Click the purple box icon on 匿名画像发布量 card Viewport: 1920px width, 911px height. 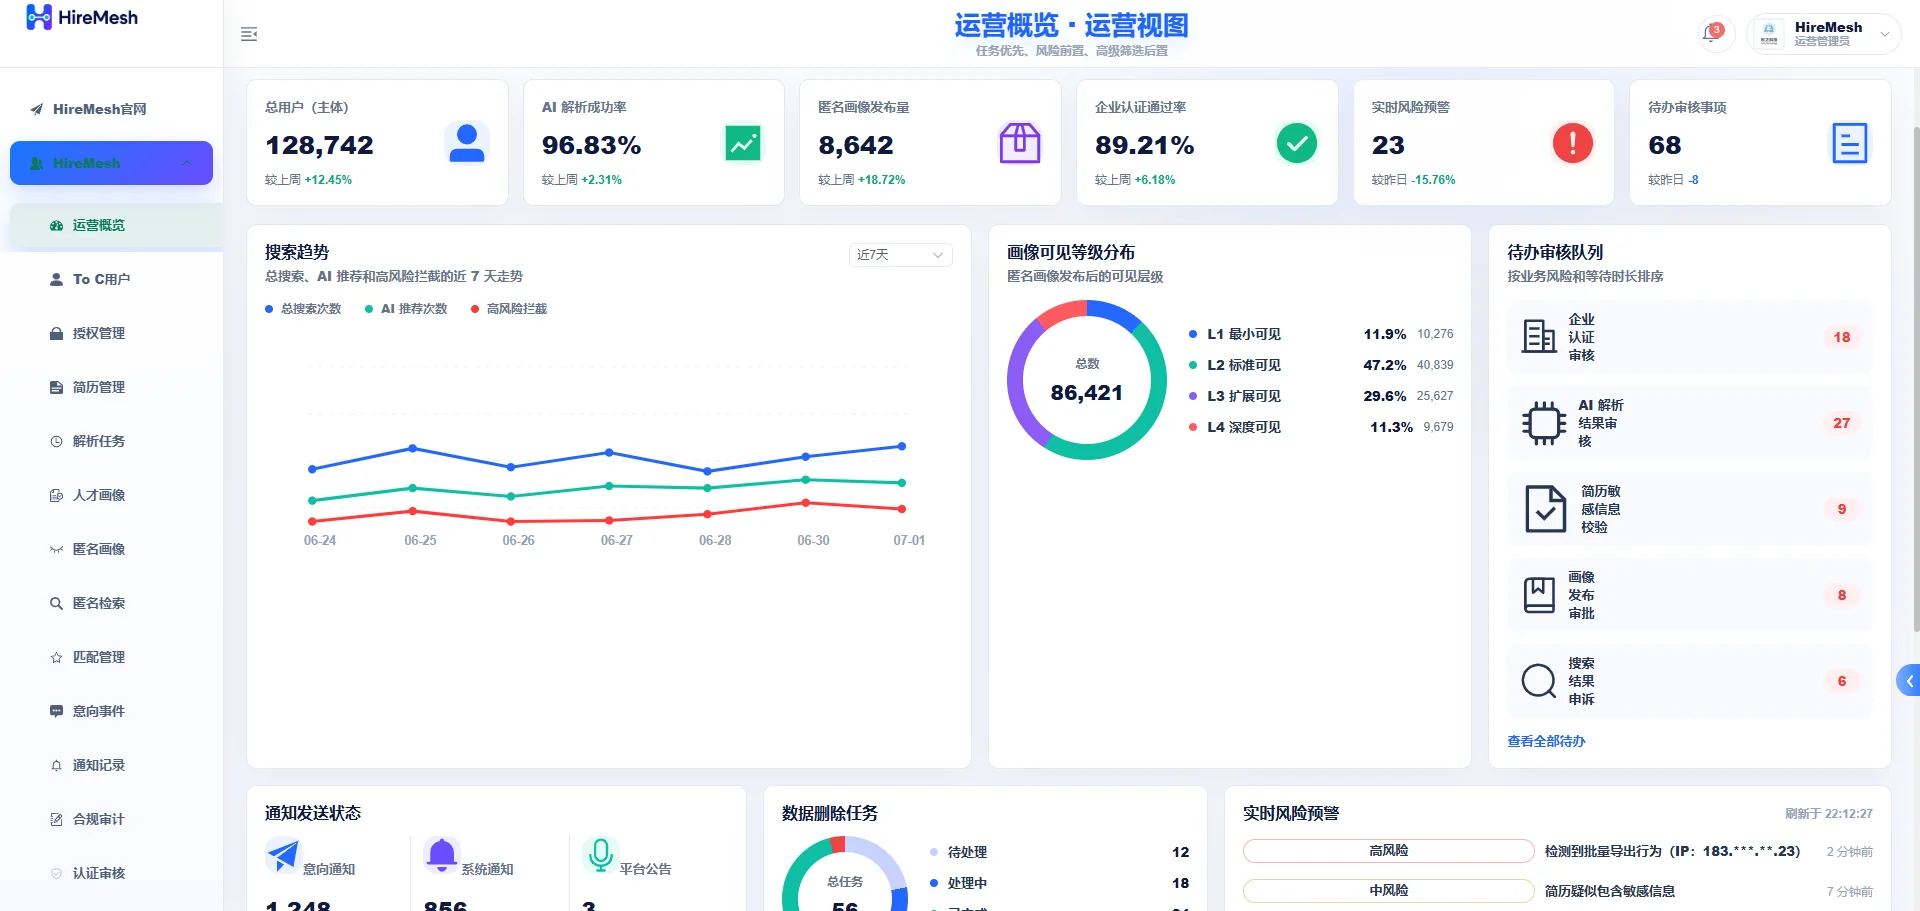point(1020,143)
